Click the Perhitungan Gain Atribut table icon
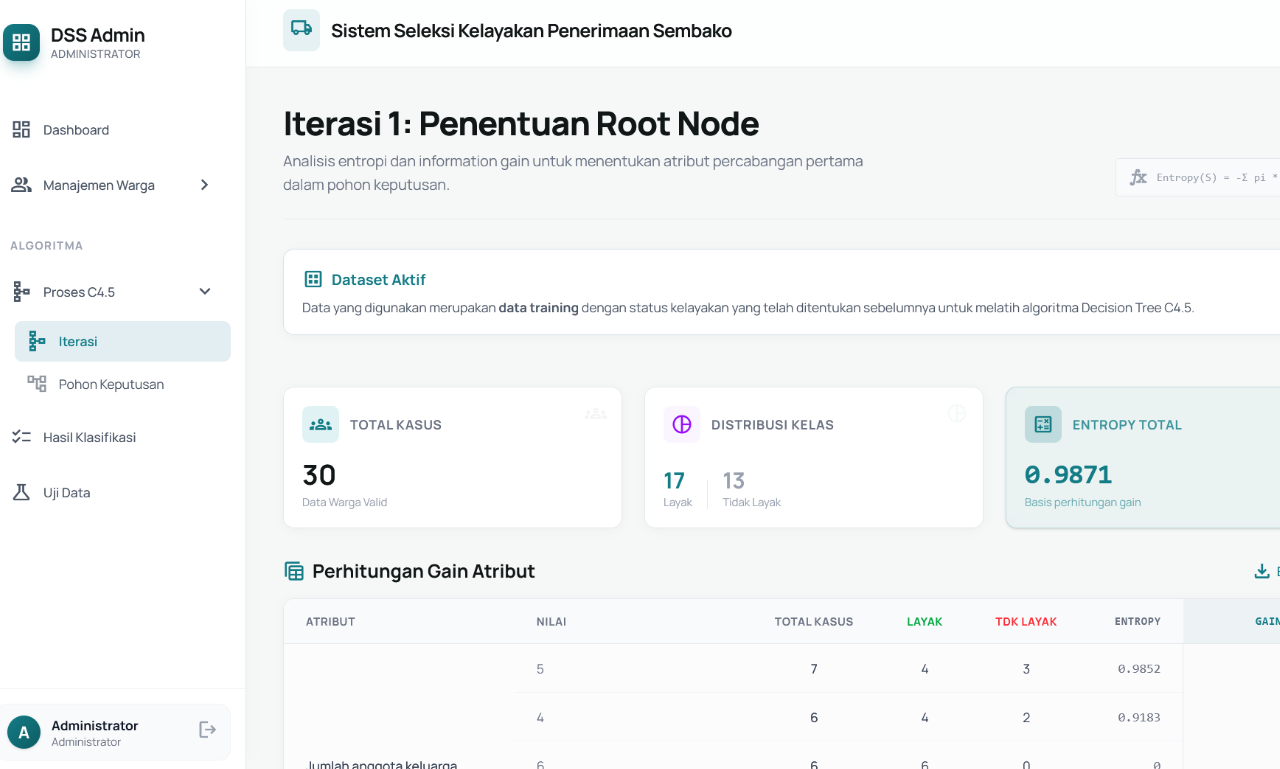This screenshot has height=769, width=1280. tap(294, 571)
